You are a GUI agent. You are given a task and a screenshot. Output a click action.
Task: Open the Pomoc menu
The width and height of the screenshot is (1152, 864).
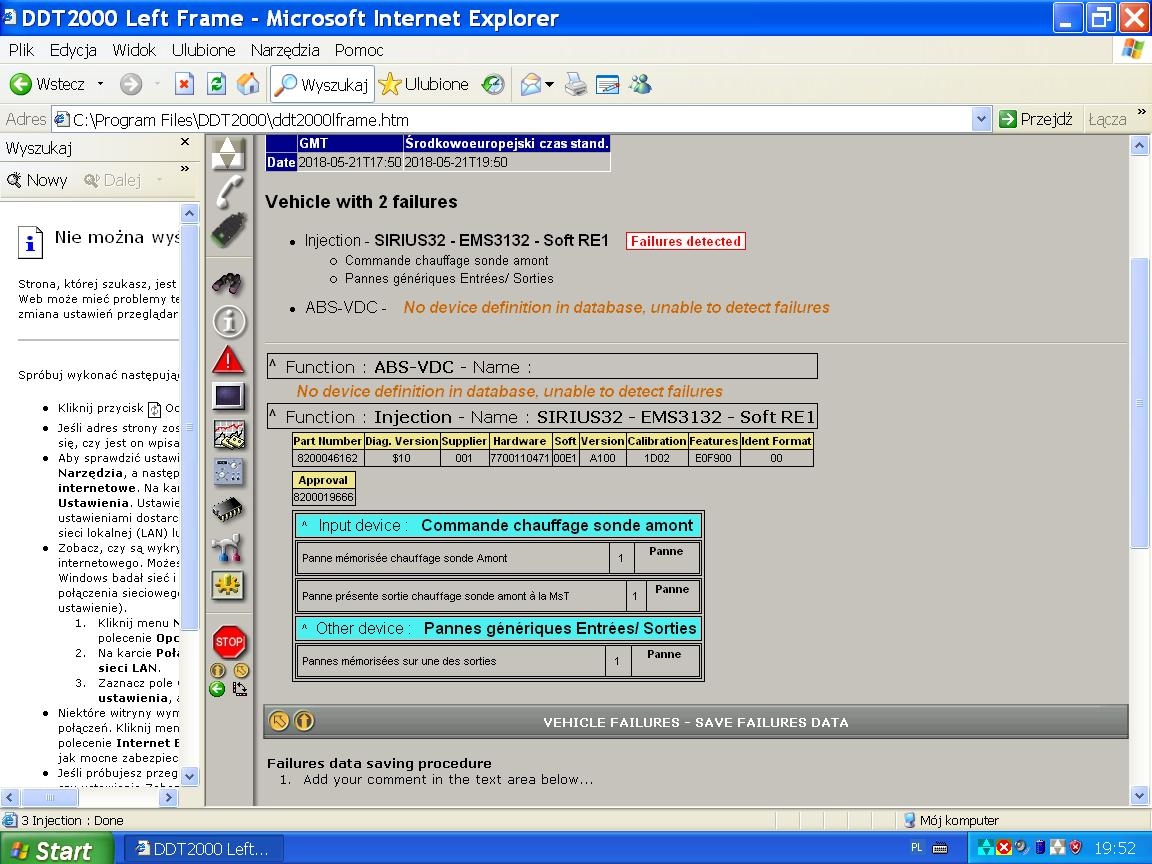pyautogui.click(x=359, y=50)
